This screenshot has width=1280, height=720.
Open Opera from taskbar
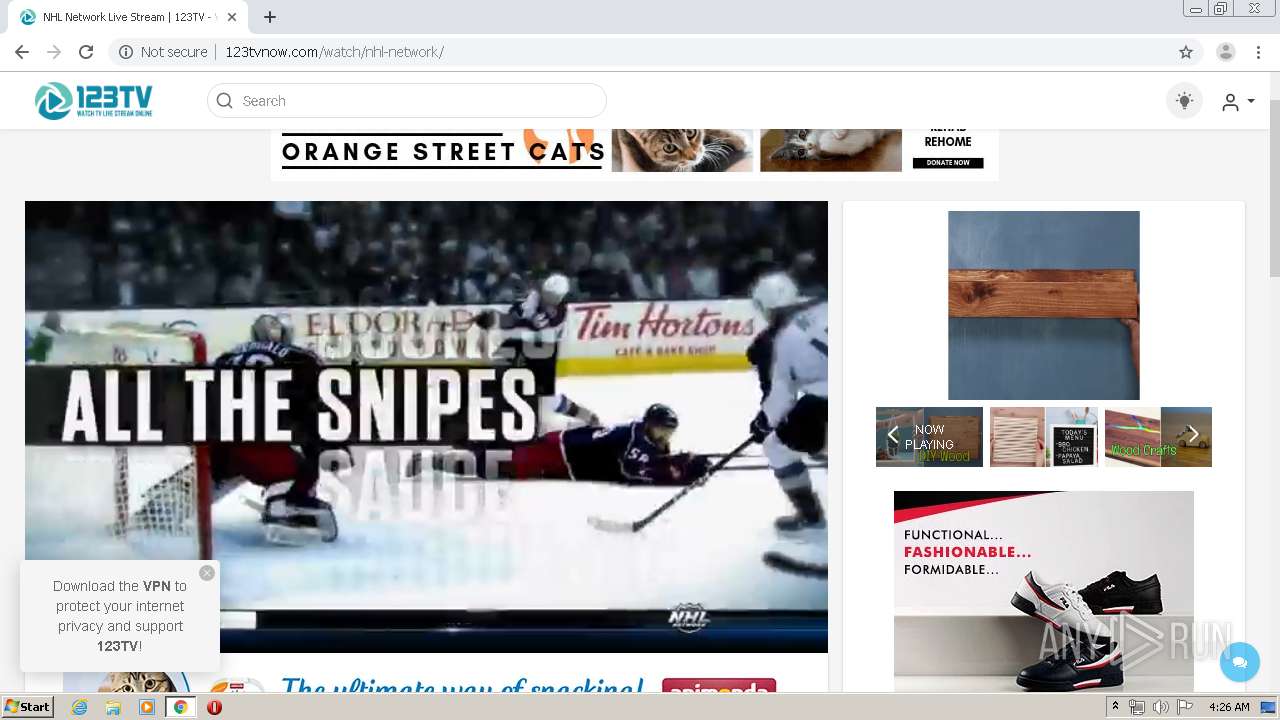click(x=214, y=707)
